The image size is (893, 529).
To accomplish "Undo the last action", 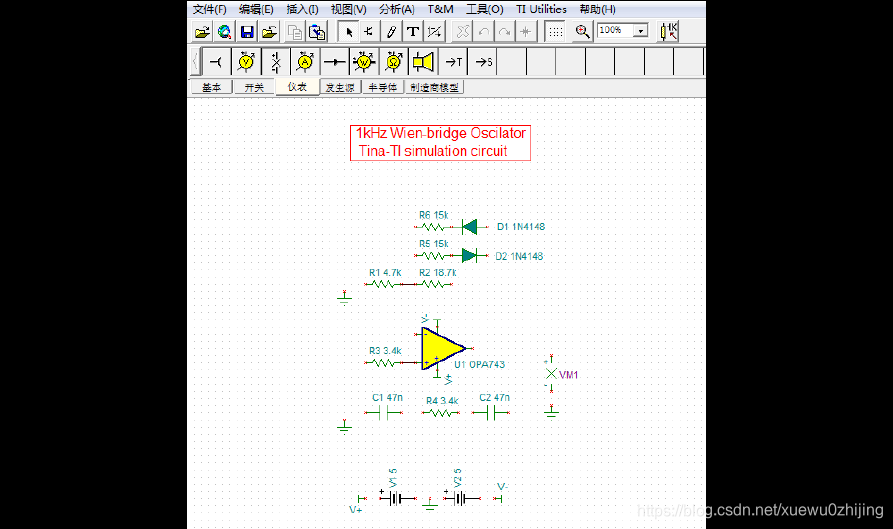I will click(484, 32).
